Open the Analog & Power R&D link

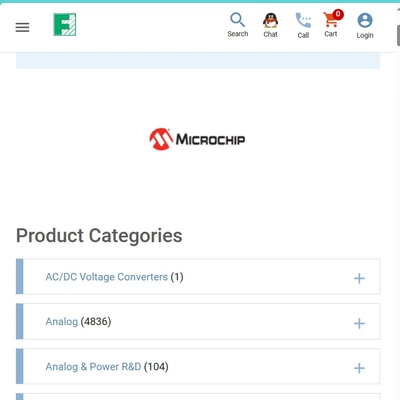tap(93, 367)
